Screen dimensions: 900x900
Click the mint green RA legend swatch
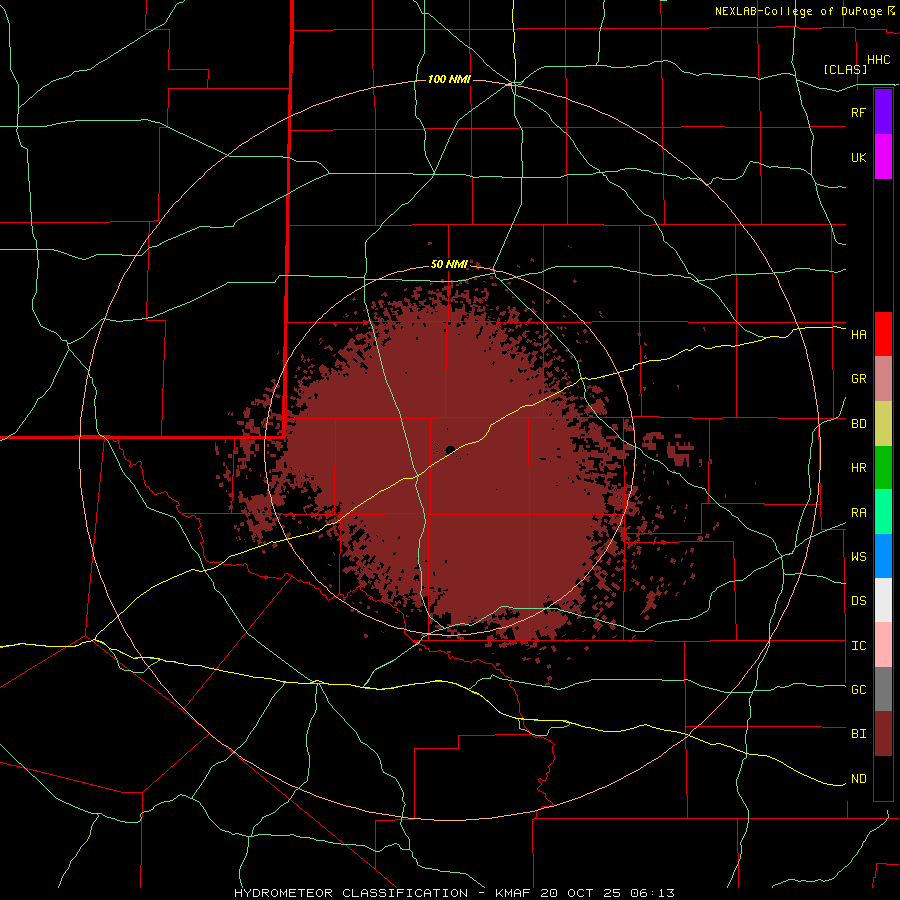pos(883,512)
